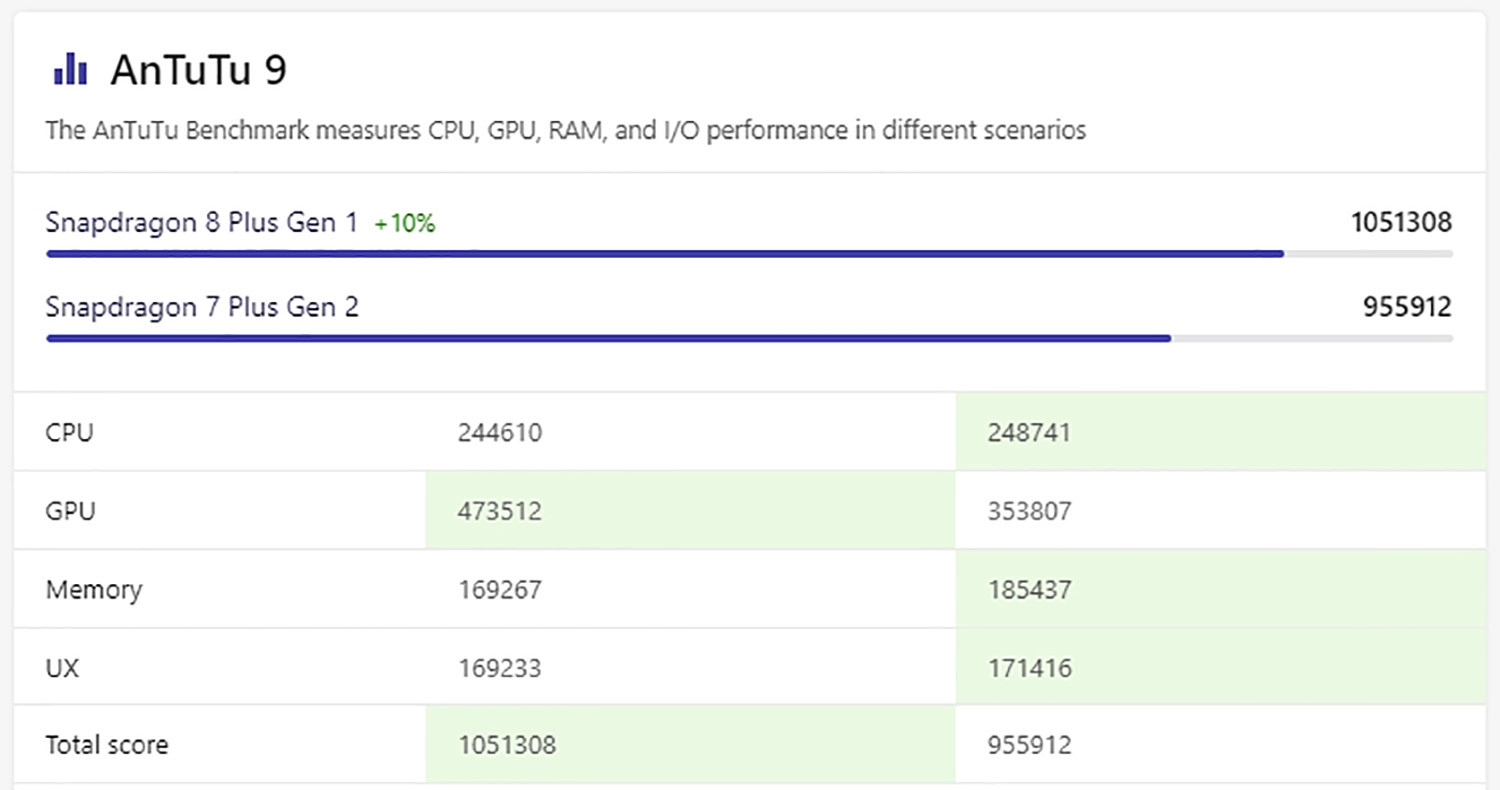Click the CPU row label
Screen dimensions: 1500x790
pos(69,433)
